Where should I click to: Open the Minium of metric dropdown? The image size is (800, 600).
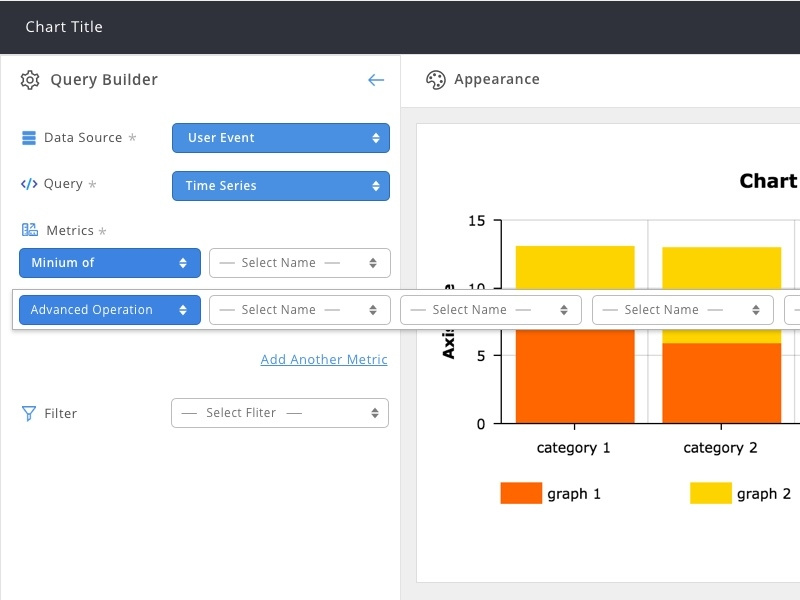pyautogui.click(x=110, y=263)
